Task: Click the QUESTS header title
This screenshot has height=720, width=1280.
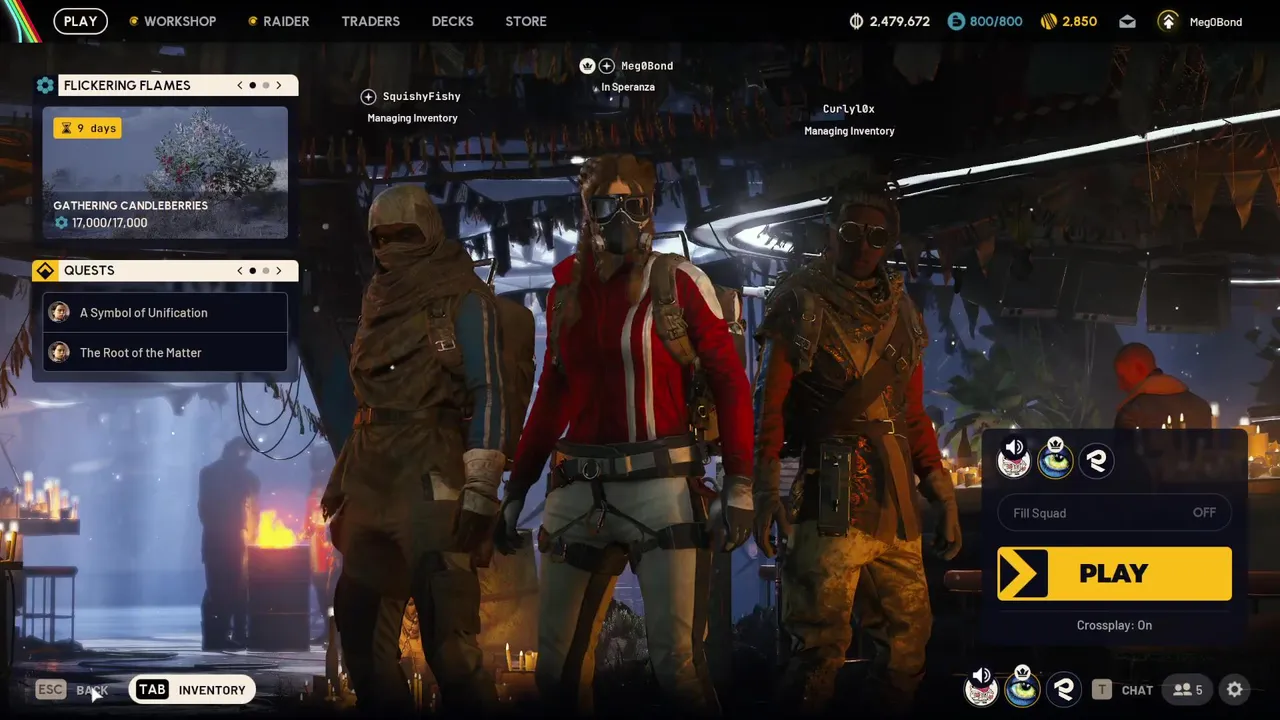Action: (x=89, y=271)
